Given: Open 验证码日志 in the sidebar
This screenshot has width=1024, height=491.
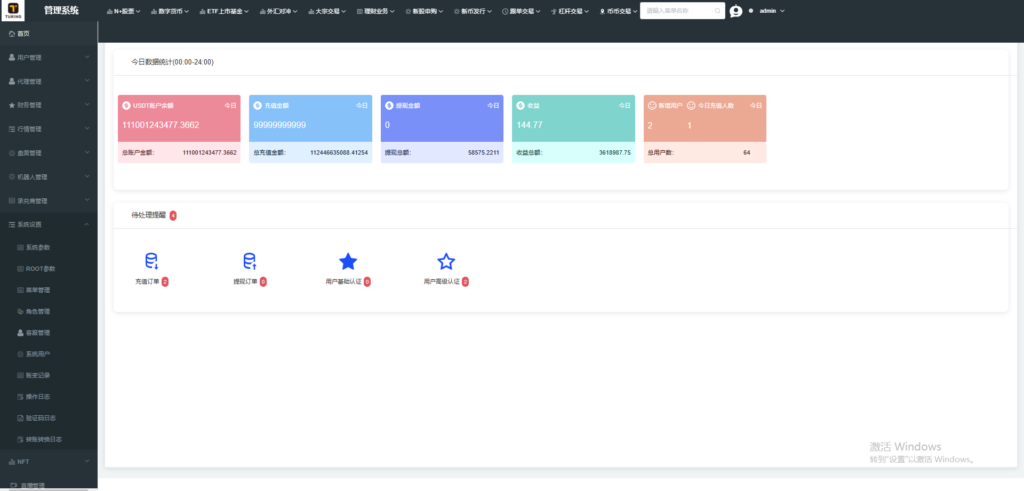Looking at the screenshot, I should 49,418.
